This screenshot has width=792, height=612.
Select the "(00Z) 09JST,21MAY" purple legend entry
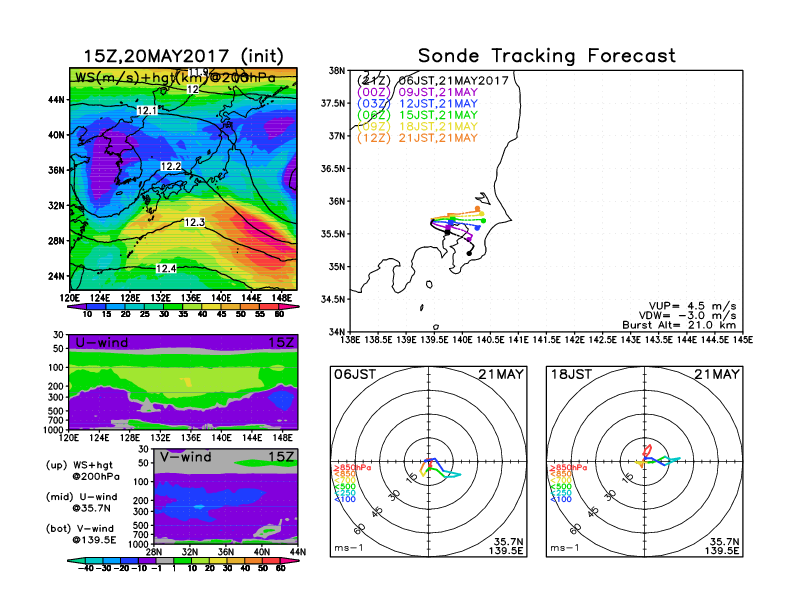coord(417,92)
